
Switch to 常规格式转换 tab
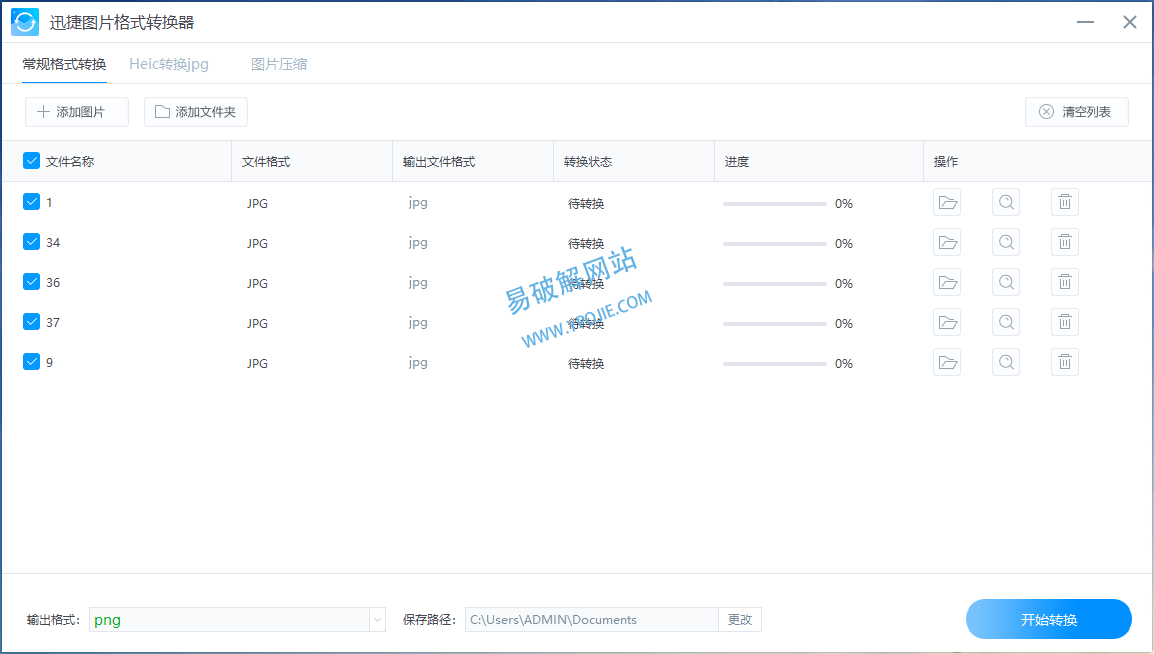(64, 65)
